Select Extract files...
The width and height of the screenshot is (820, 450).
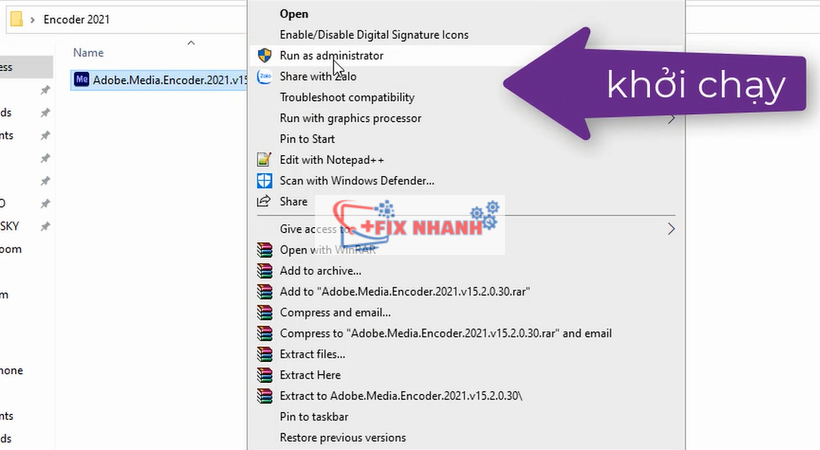point(312,354)
